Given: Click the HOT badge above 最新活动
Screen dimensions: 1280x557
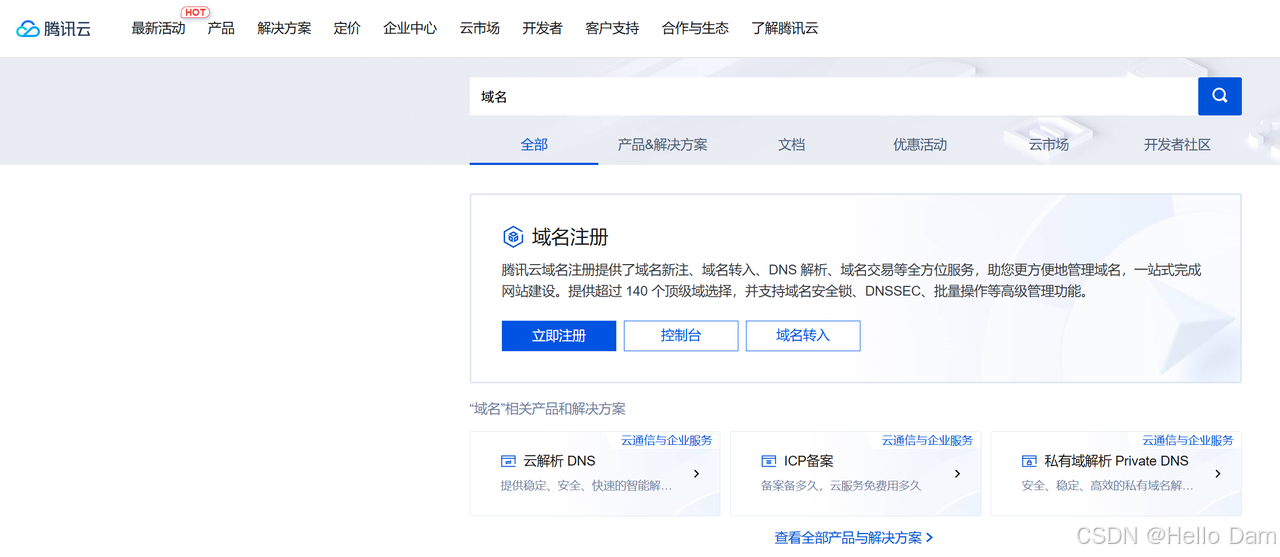Looking at the screenshot, I should pos(196,13).
